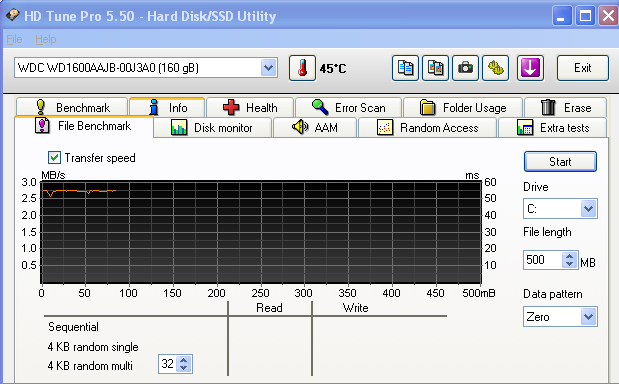Open the Help menu

click(46, 39)
